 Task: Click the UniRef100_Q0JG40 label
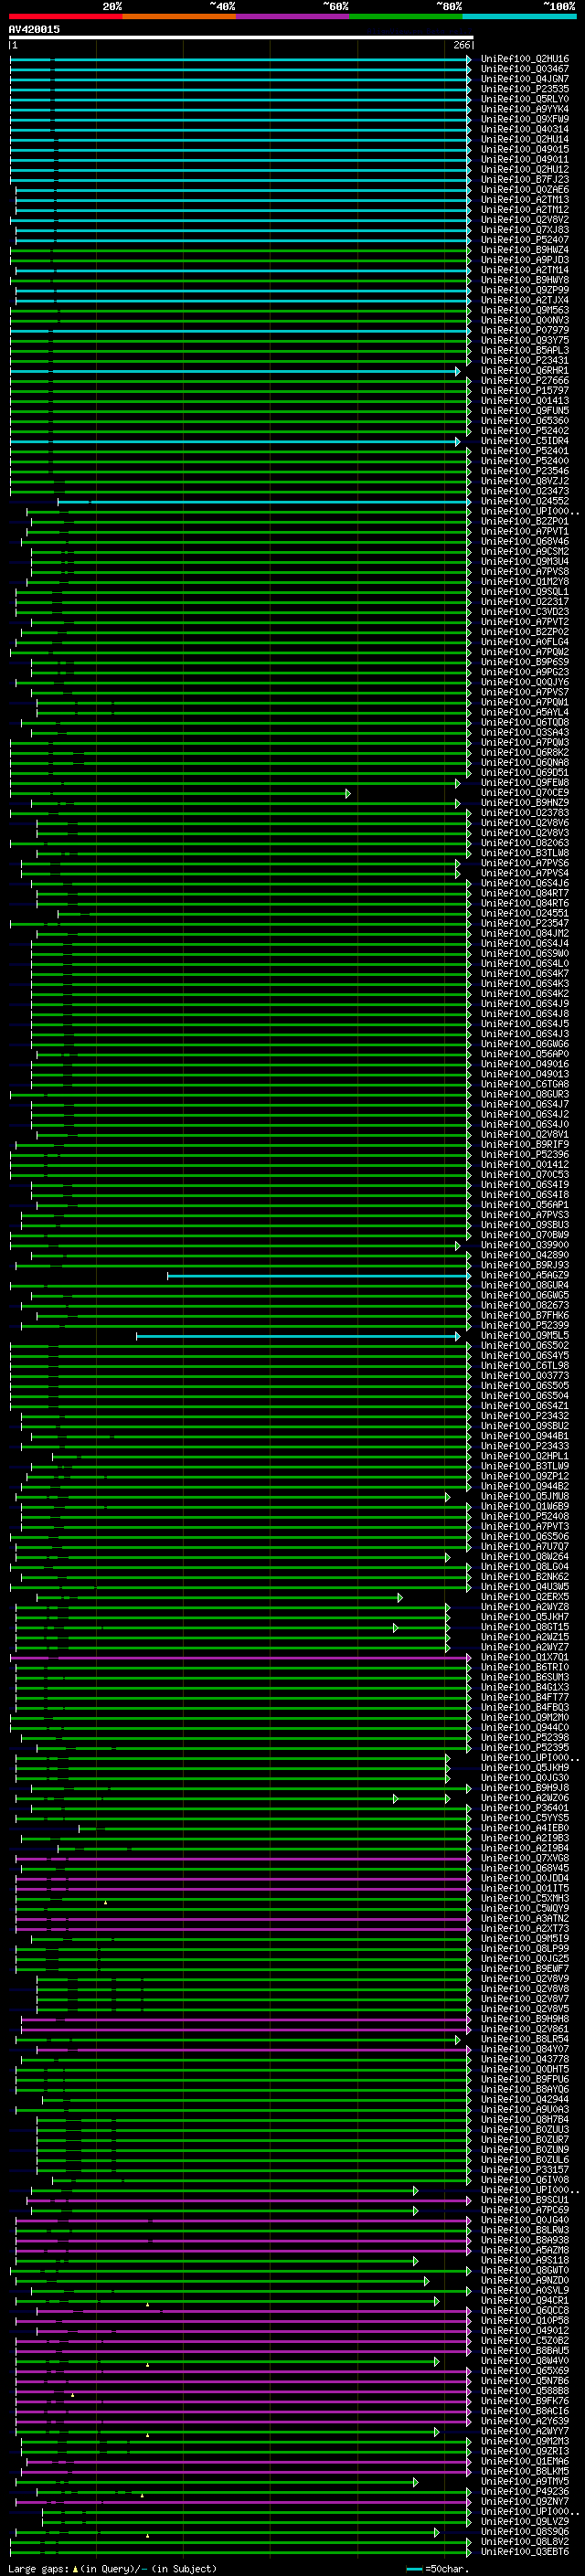click(x=525, y=2220)
